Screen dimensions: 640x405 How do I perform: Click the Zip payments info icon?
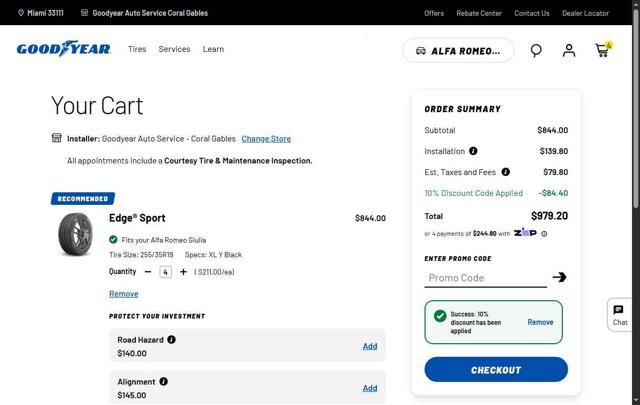[544, 234]
